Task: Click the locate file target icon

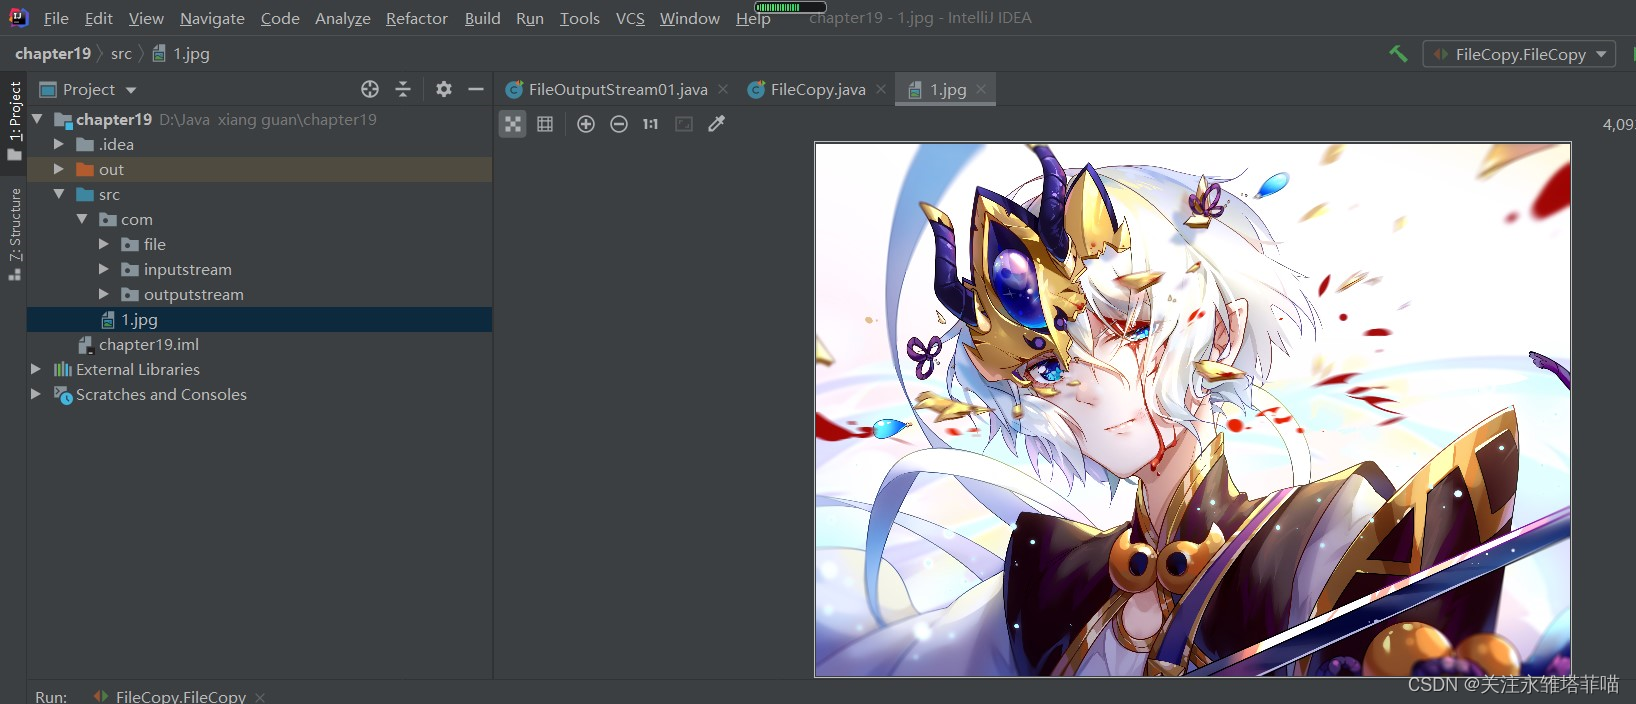Action: 370,89
